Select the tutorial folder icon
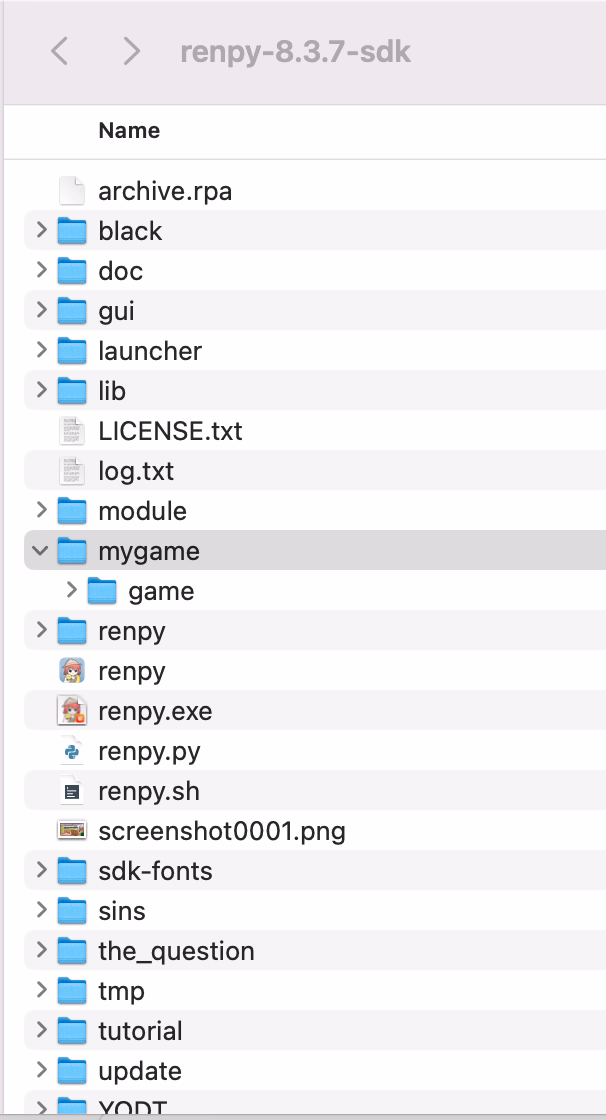Image resolution: width=606 pixels, height=1120 pixels. pyautogui.click(x=71, y=1031)
